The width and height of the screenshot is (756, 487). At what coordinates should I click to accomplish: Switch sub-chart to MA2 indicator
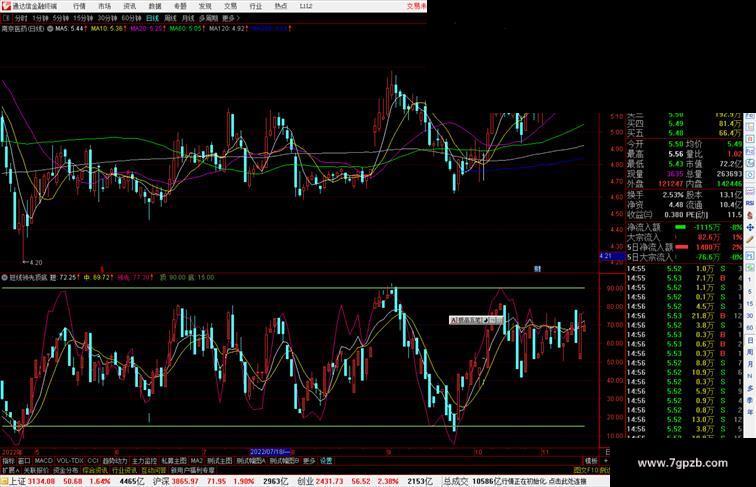pos(196,461)
